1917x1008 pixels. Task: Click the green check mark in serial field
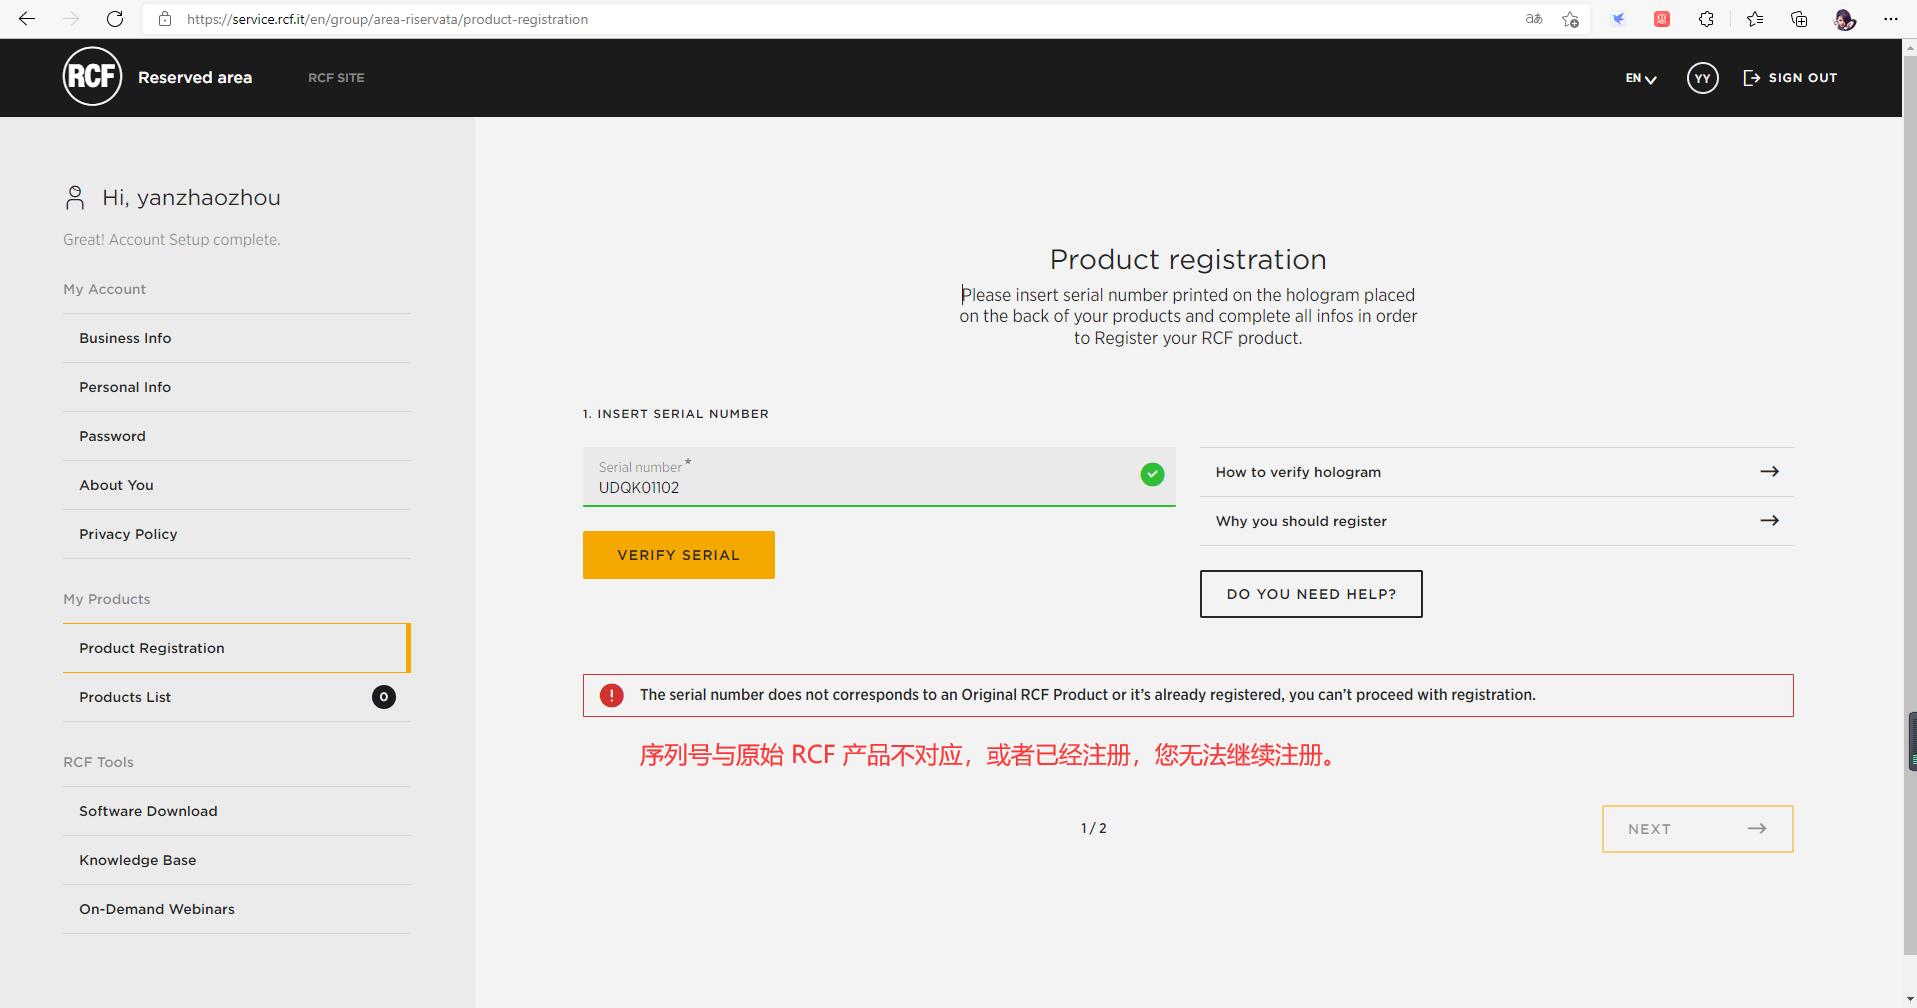[x=1152, y=474]
